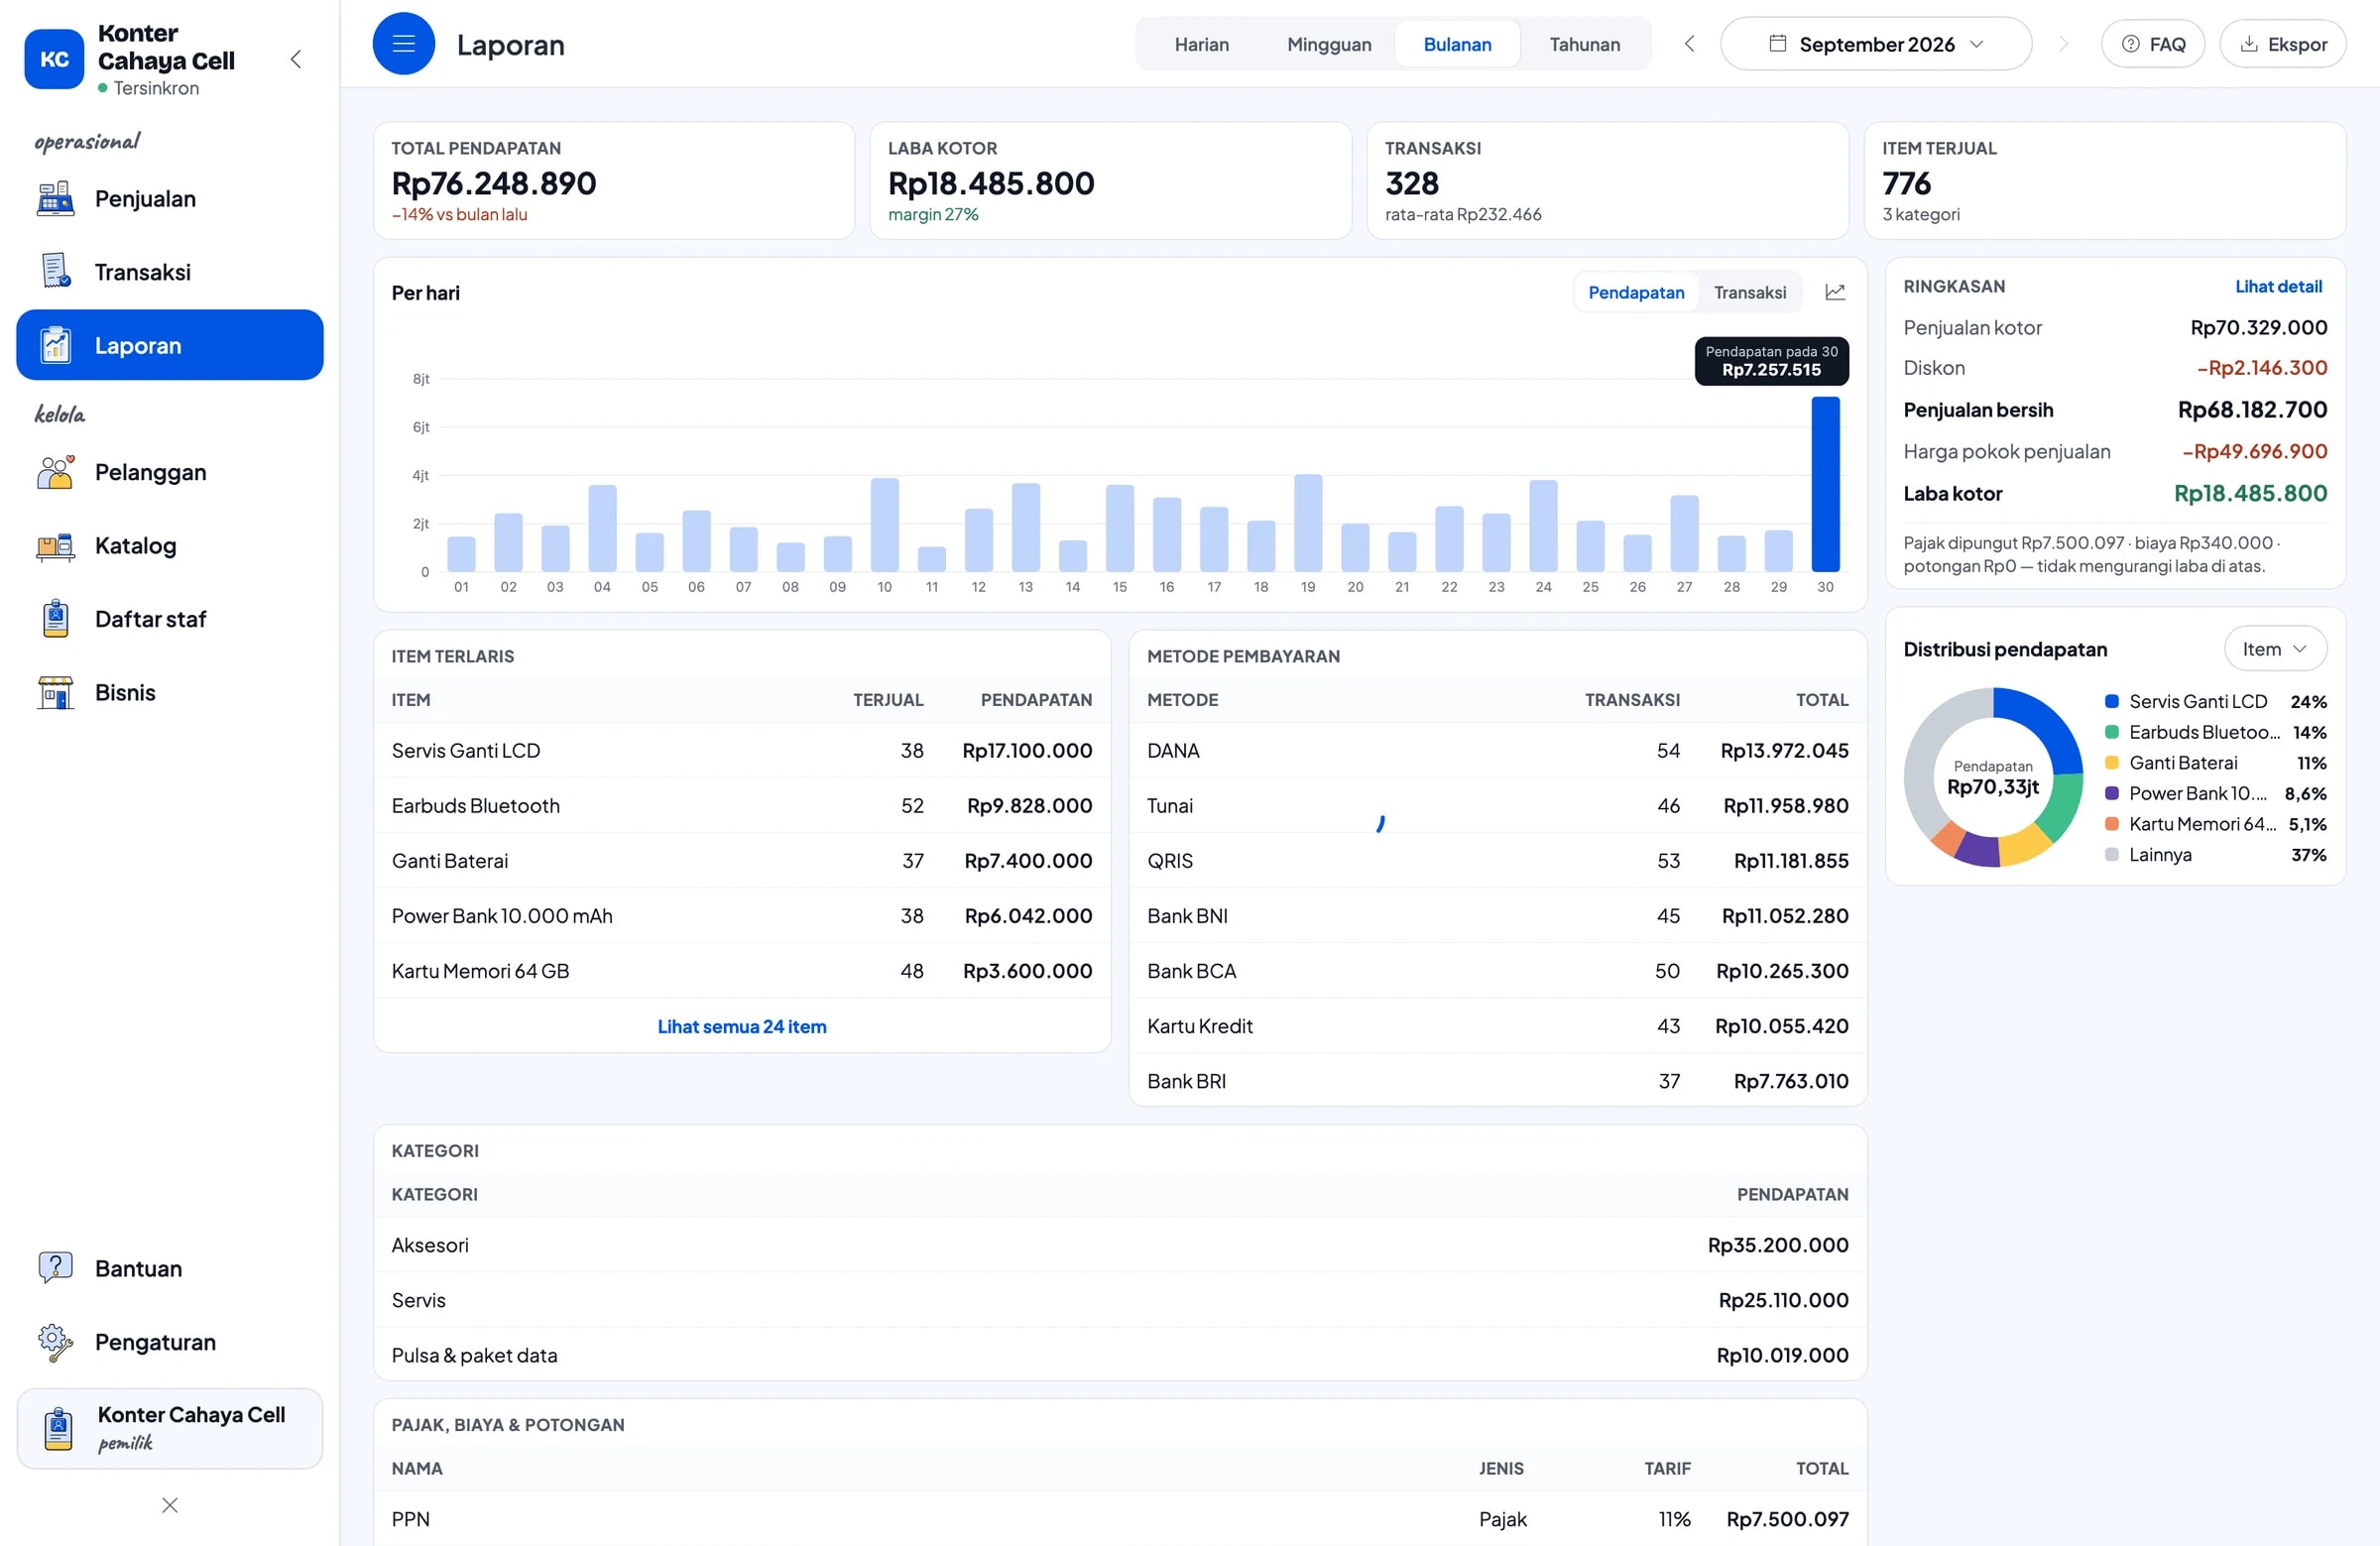The image size is (2380, 1546).
Task: Switch chart type with line-chart icon
Action: pos(1835,292)
